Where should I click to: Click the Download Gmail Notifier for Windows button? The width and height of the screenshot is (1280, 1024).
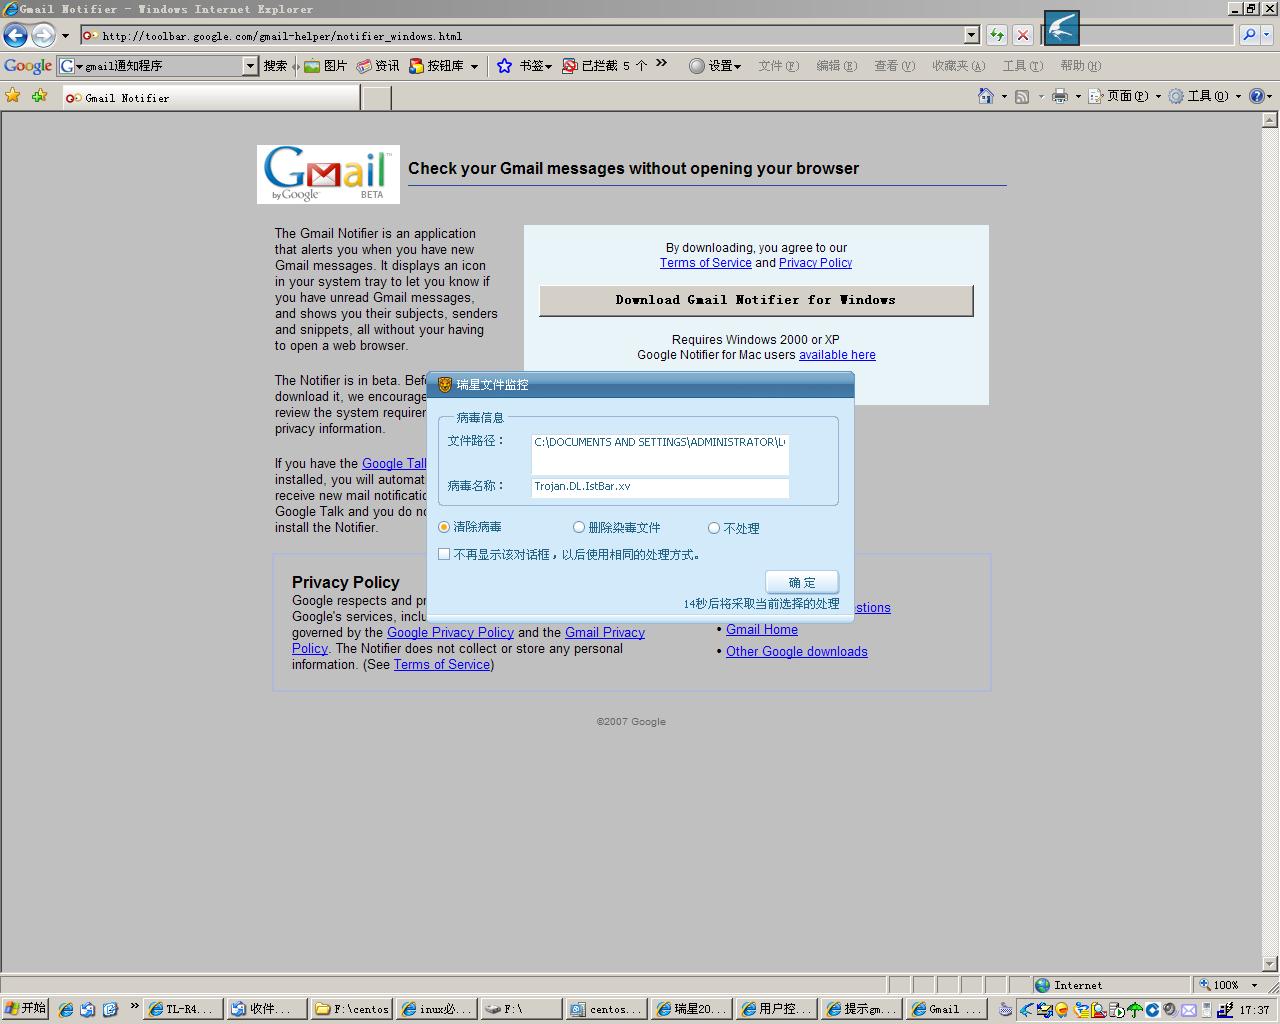756,300
